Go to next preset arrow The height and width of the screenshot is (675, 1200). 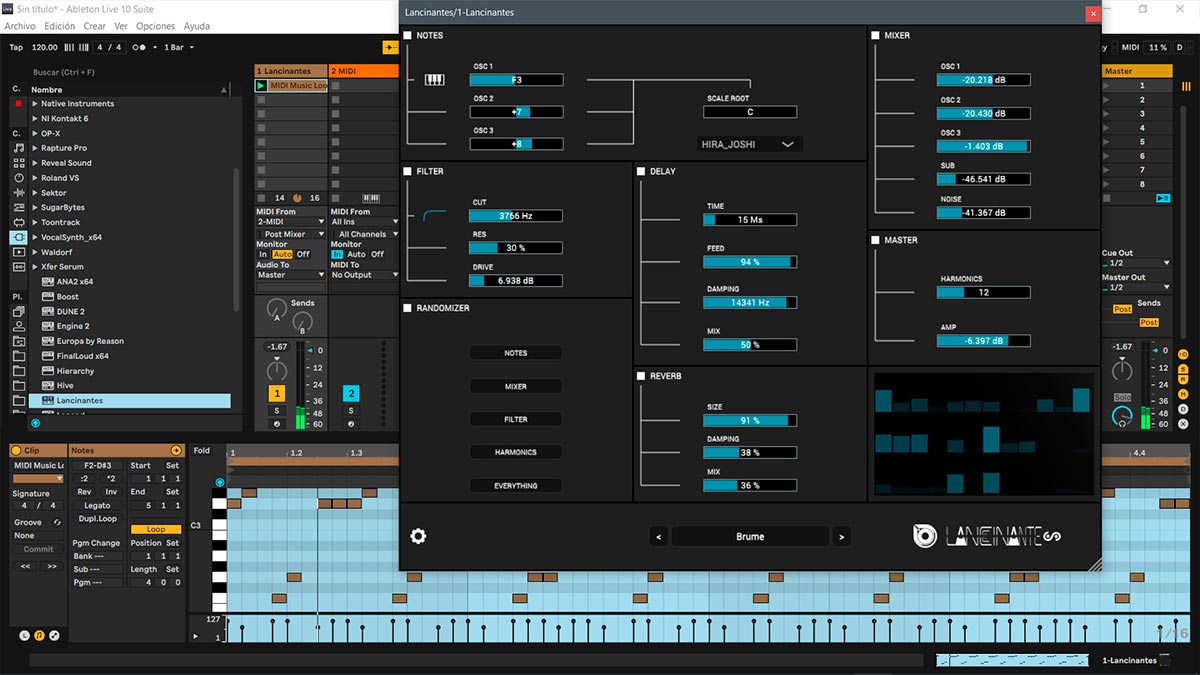[x=841, y=537]
